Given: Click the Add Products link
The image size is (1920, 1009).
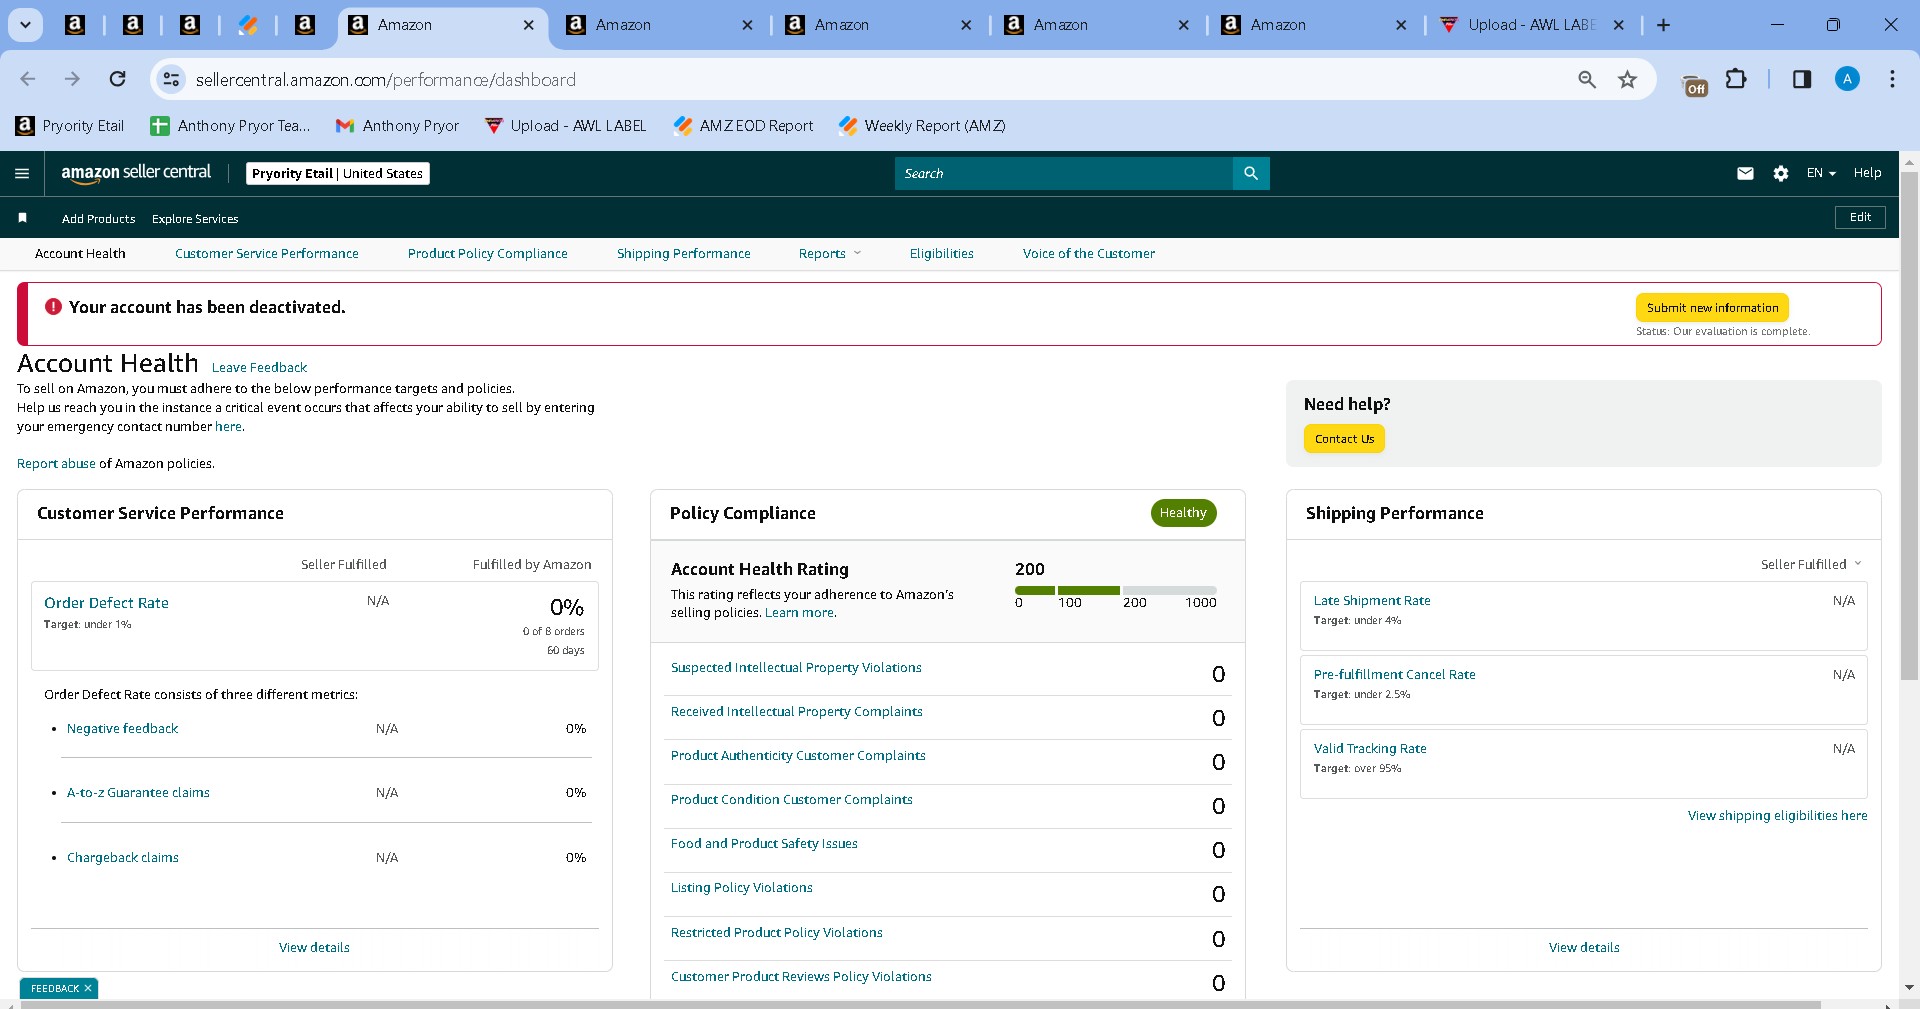Looking at the screenshot, I should [x=98, y=219].
